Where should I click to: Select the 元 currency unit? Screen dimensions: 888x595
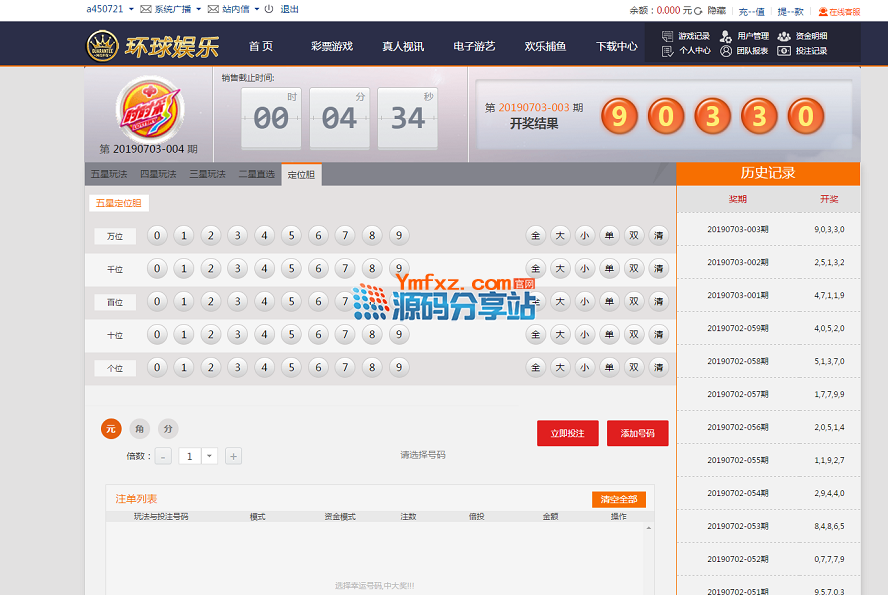click(111, 429)
